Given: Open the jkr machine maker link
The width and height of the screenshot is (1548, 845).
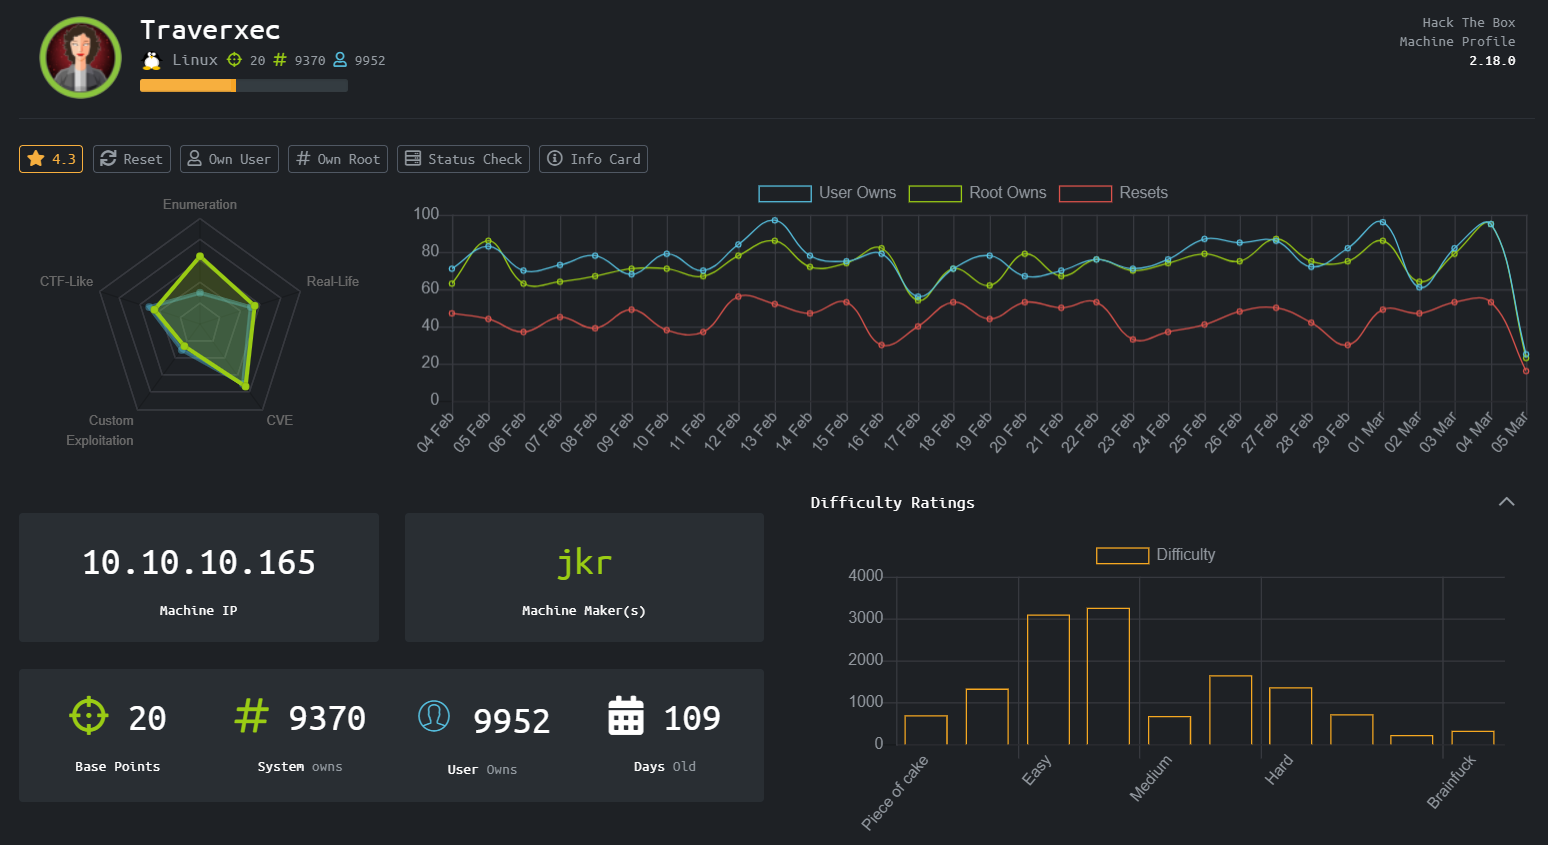Looking at the screenshot, I should [x=584, y=562].
